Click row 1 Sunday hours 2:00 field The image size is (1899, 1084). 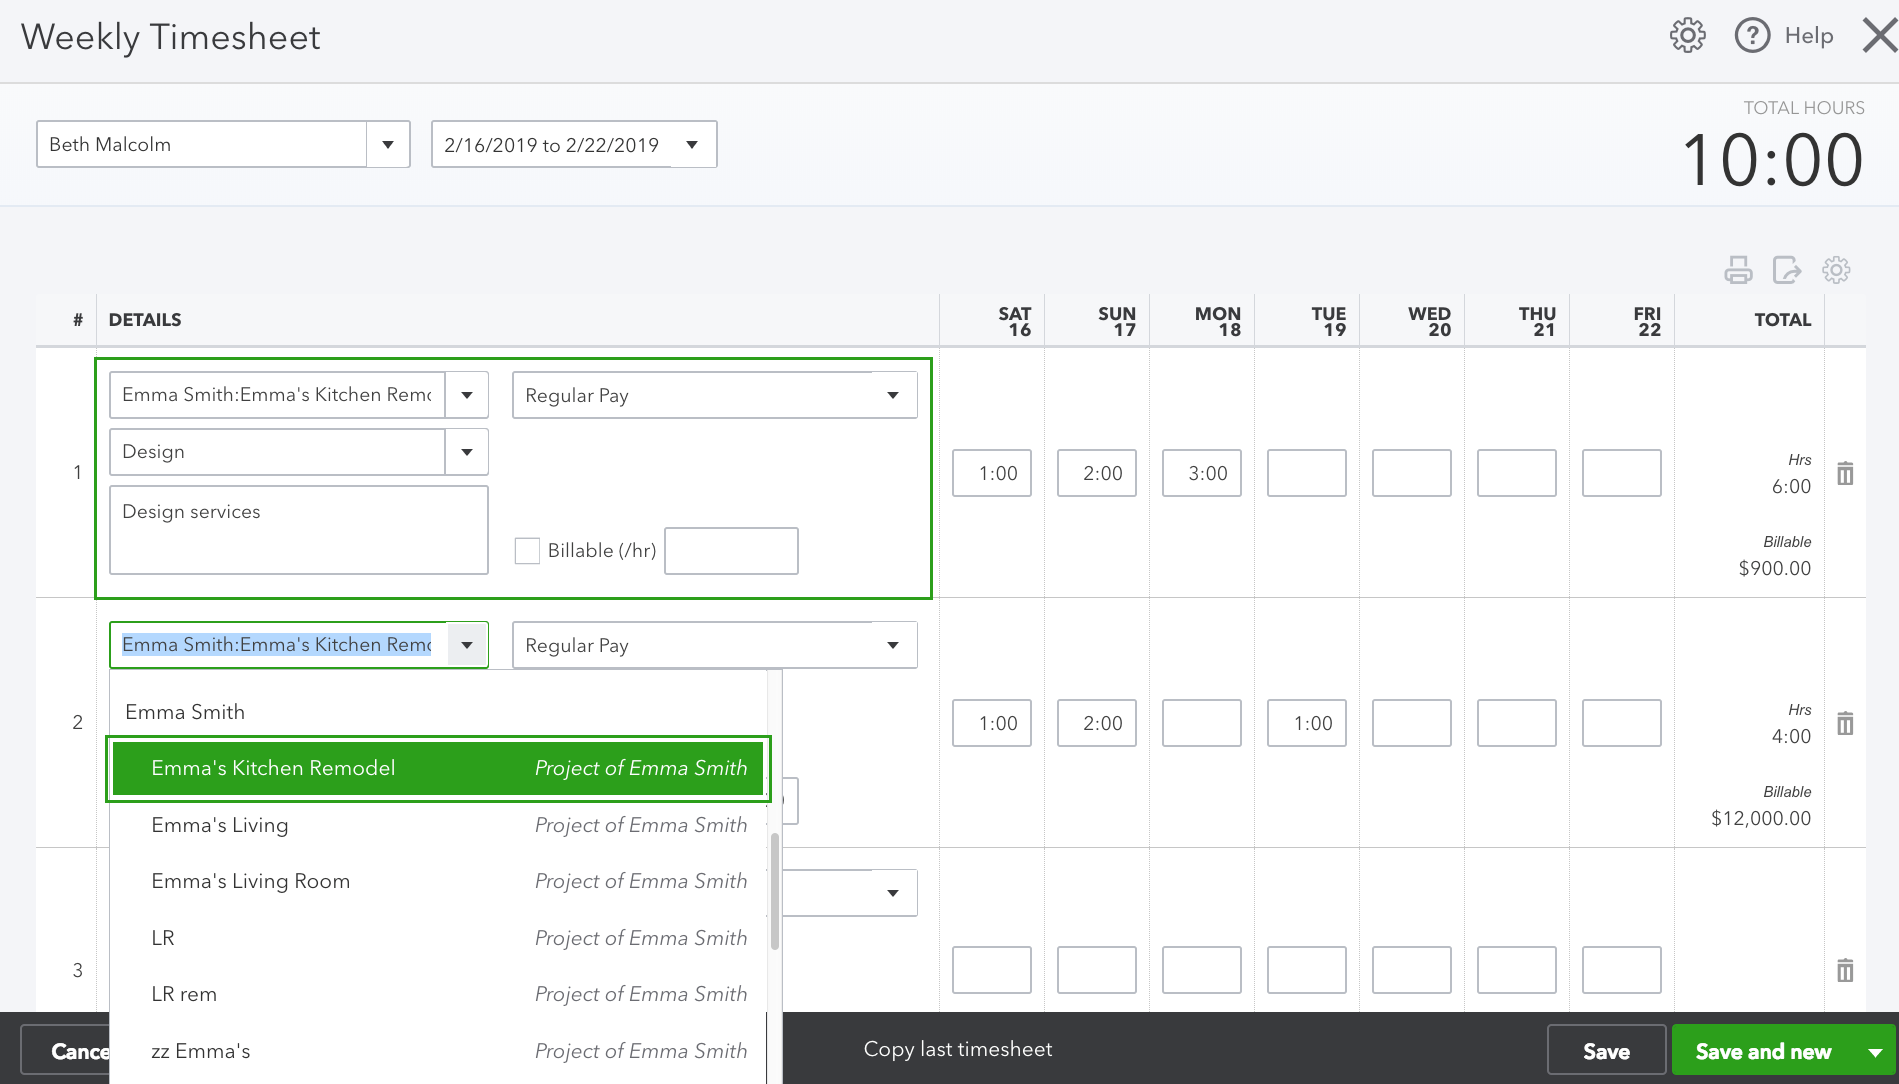click(1097, 473)
